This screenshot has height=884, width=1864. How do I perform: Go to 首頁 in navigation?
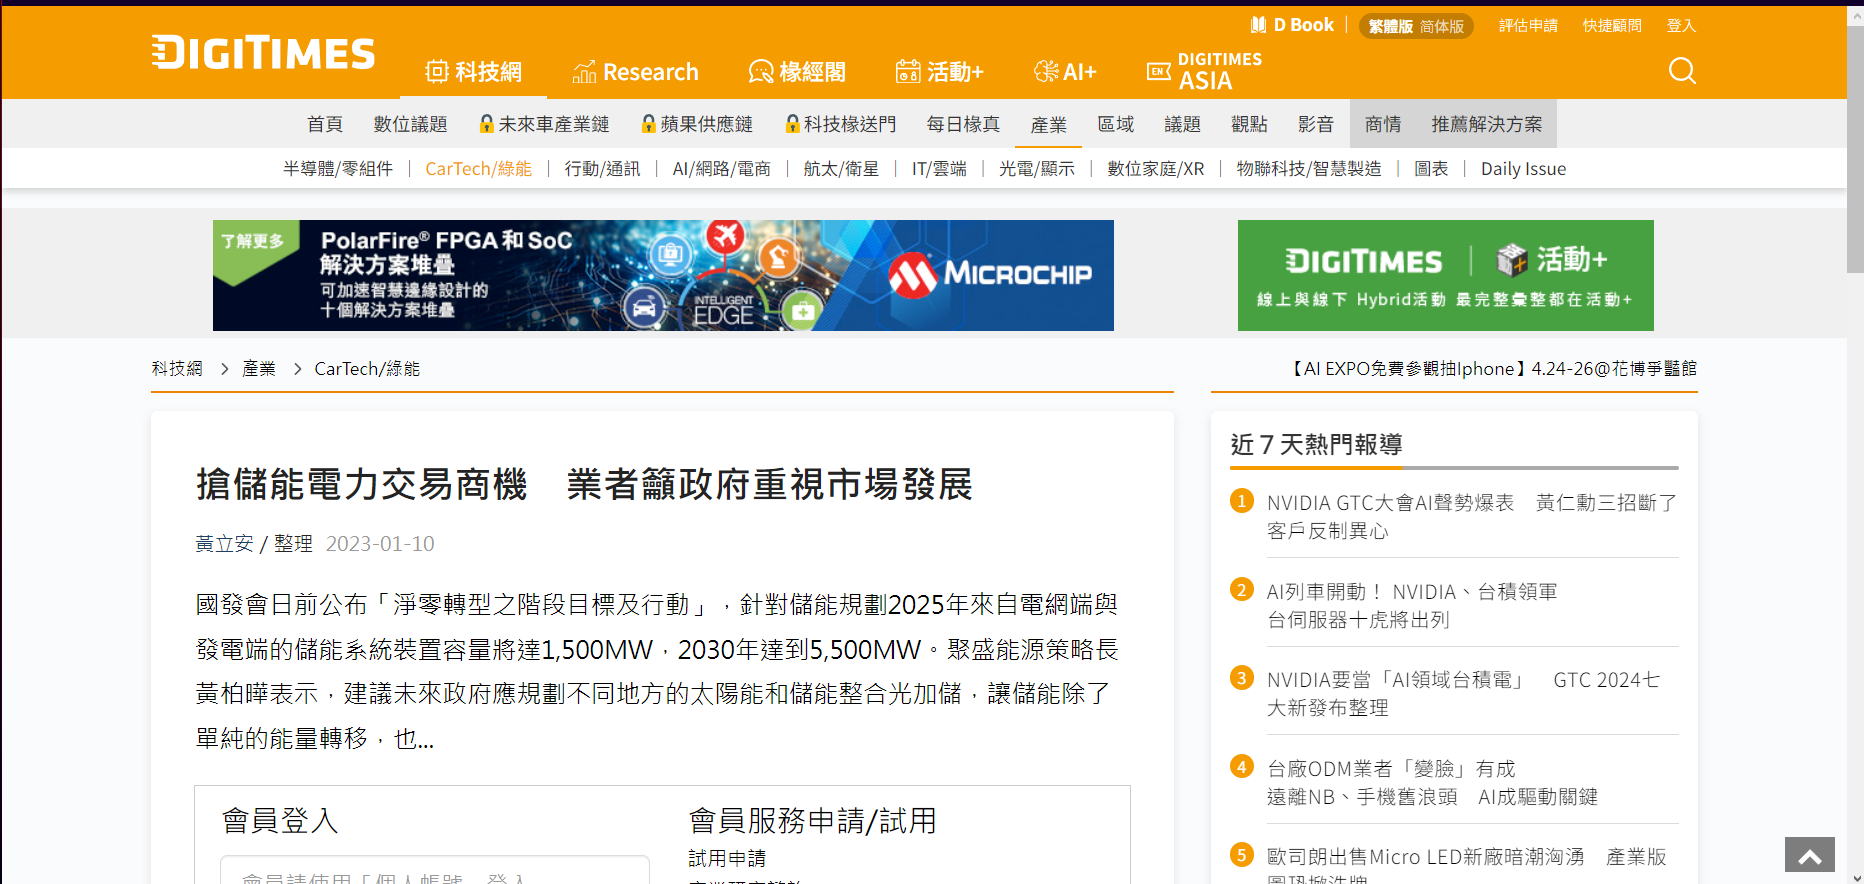[x=325, y=124]
